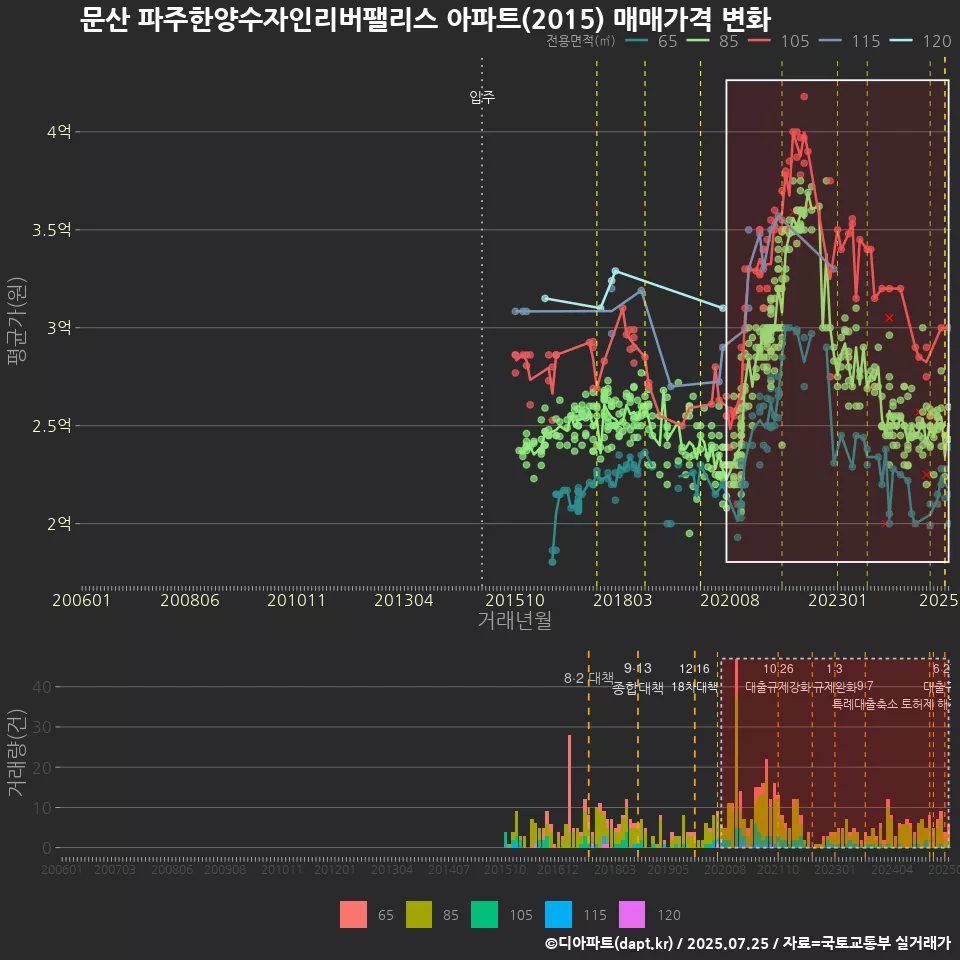
Task: Click 201011 on the price chart axis
Action: click(296, 600)
